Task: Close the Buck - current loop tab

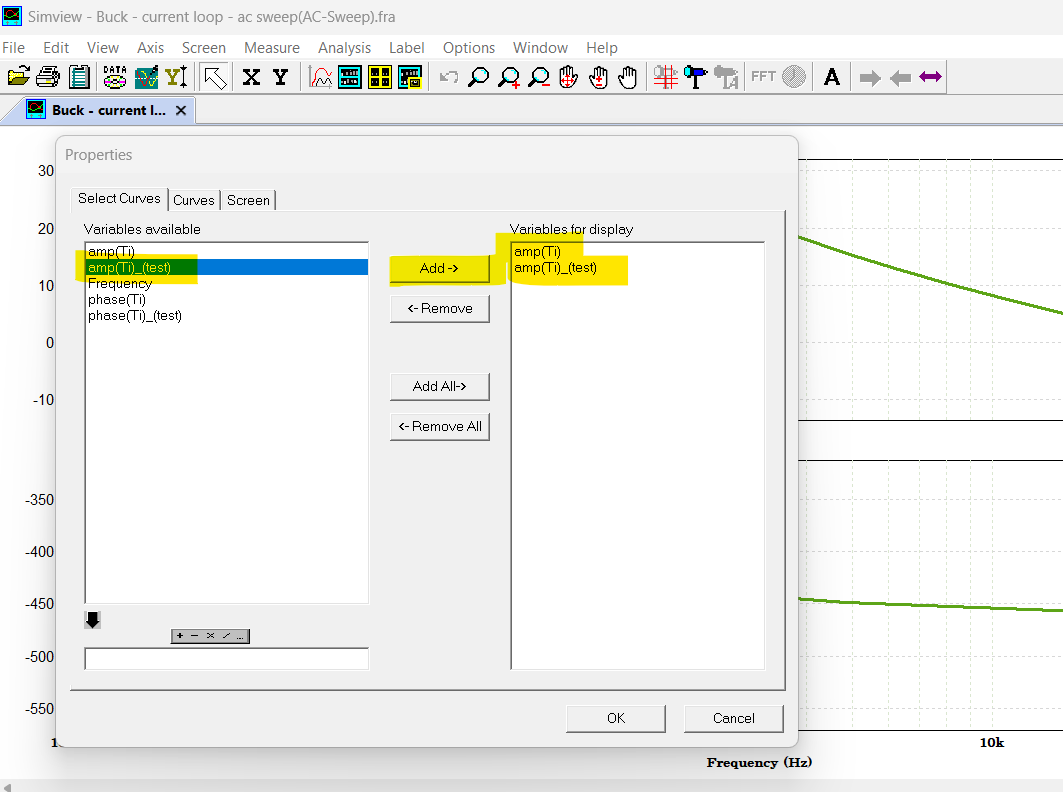Action: coord(181,111)
